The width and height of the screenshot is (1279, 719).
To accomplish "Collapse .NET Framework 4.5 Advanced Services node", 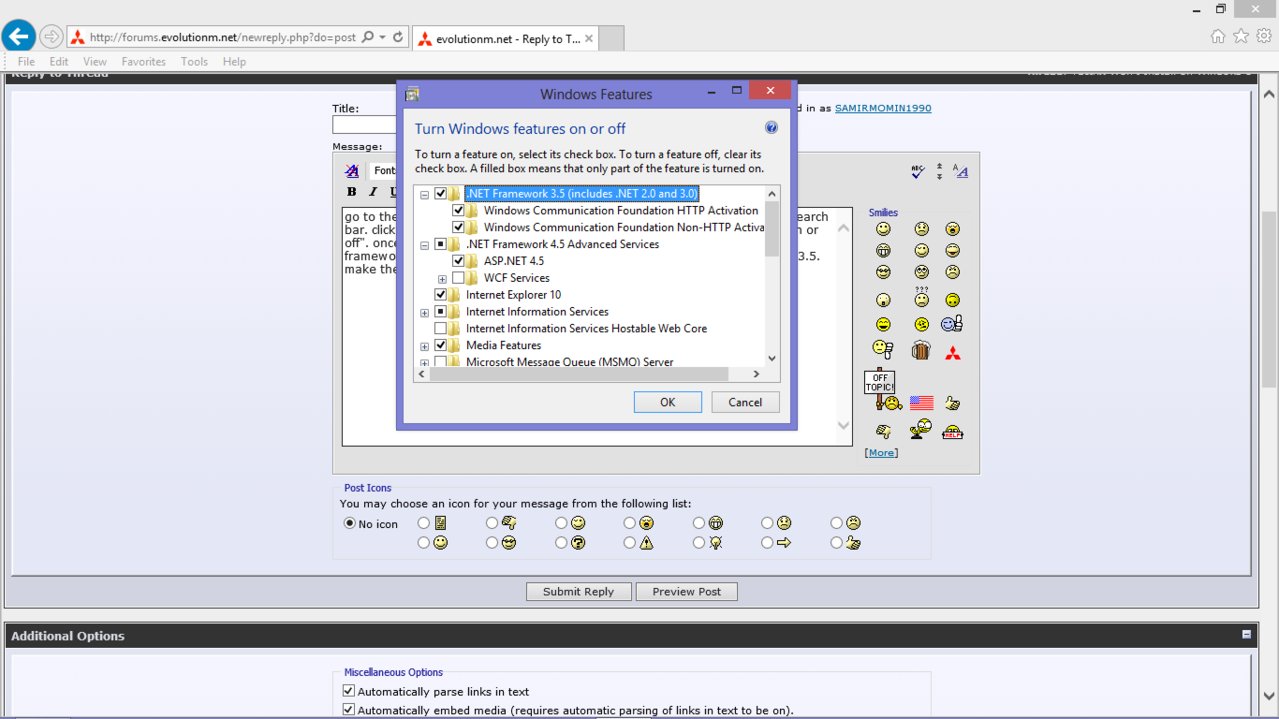I will [425, 245].
